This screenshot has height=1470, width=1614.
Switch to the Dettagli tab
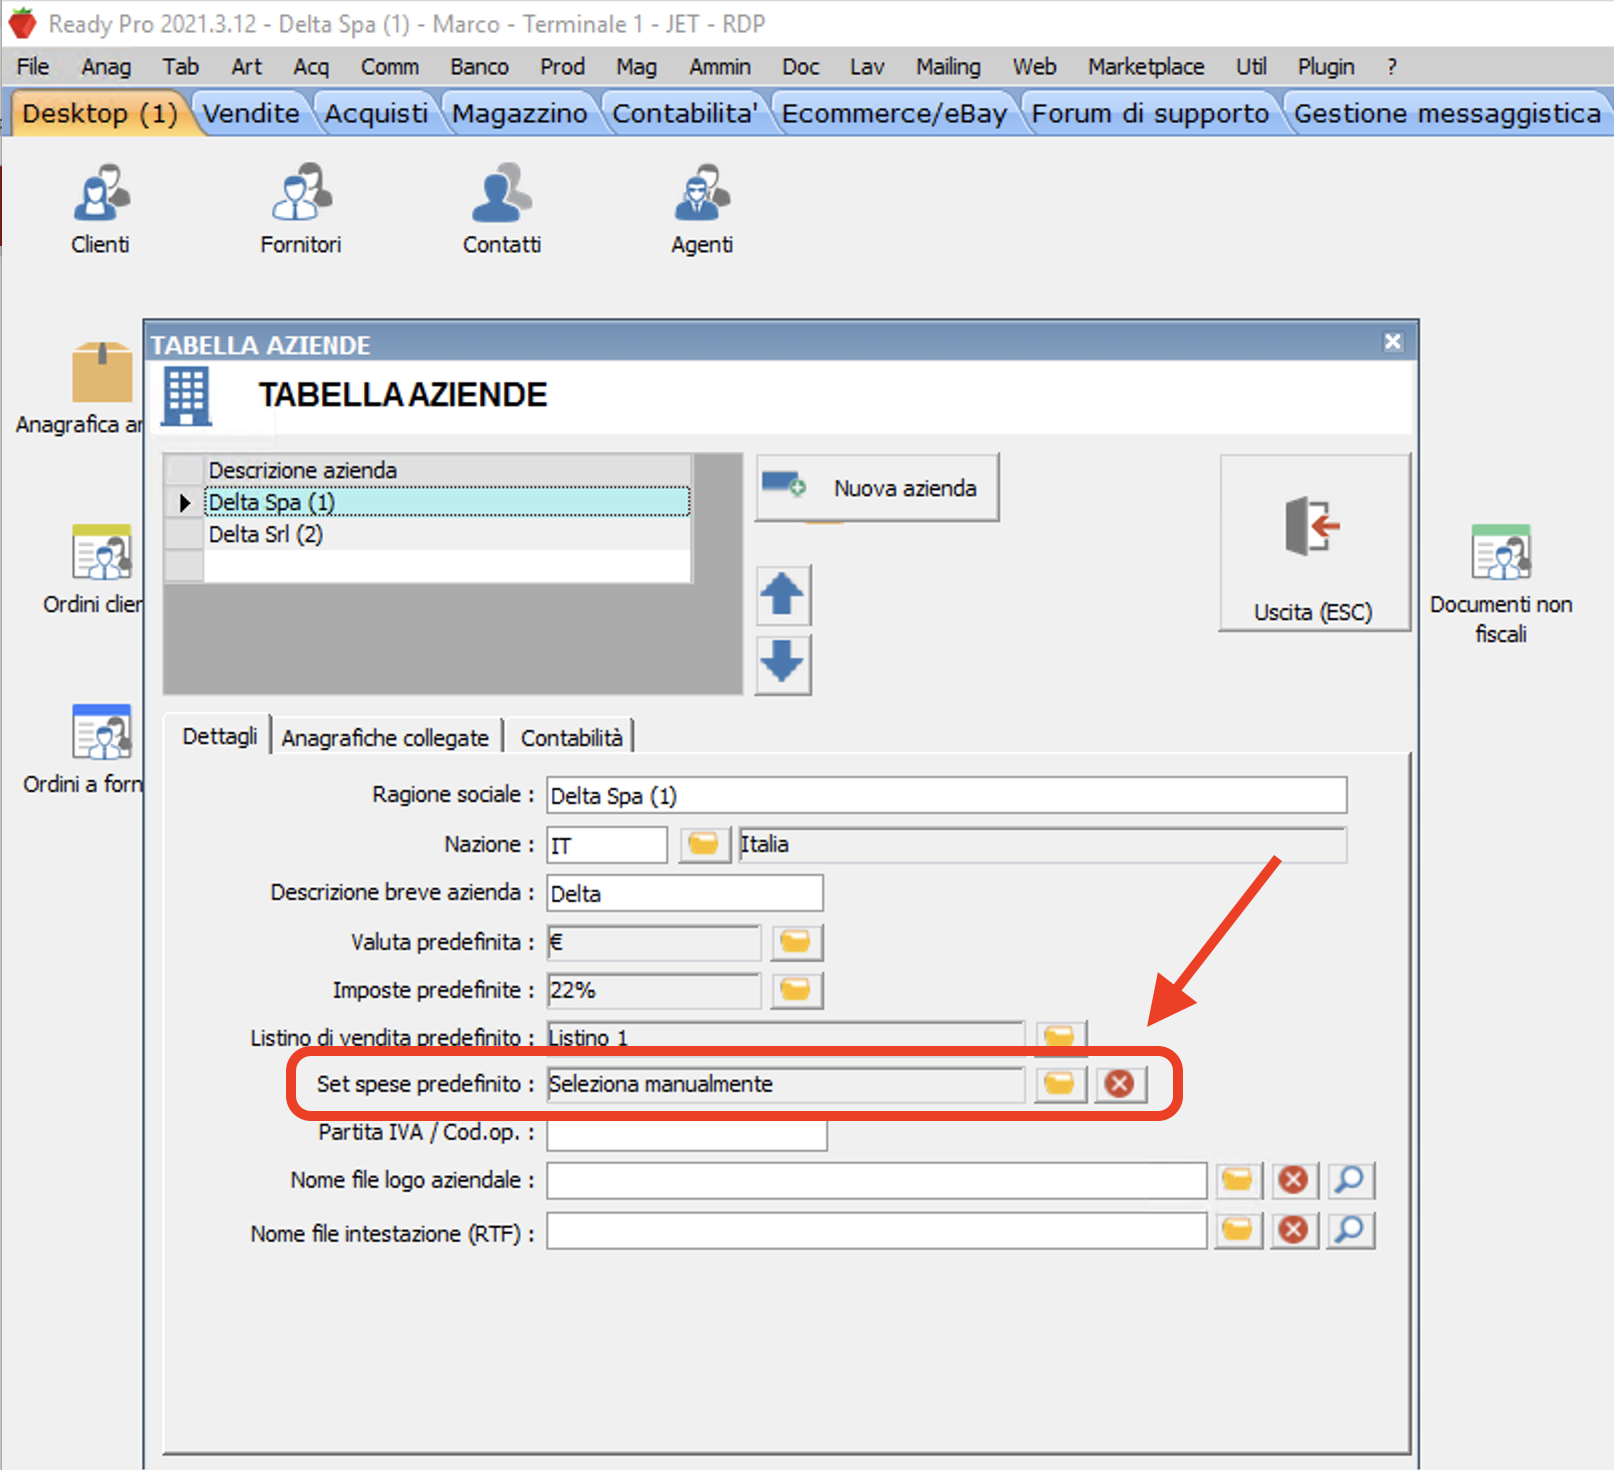click(220, 737)
